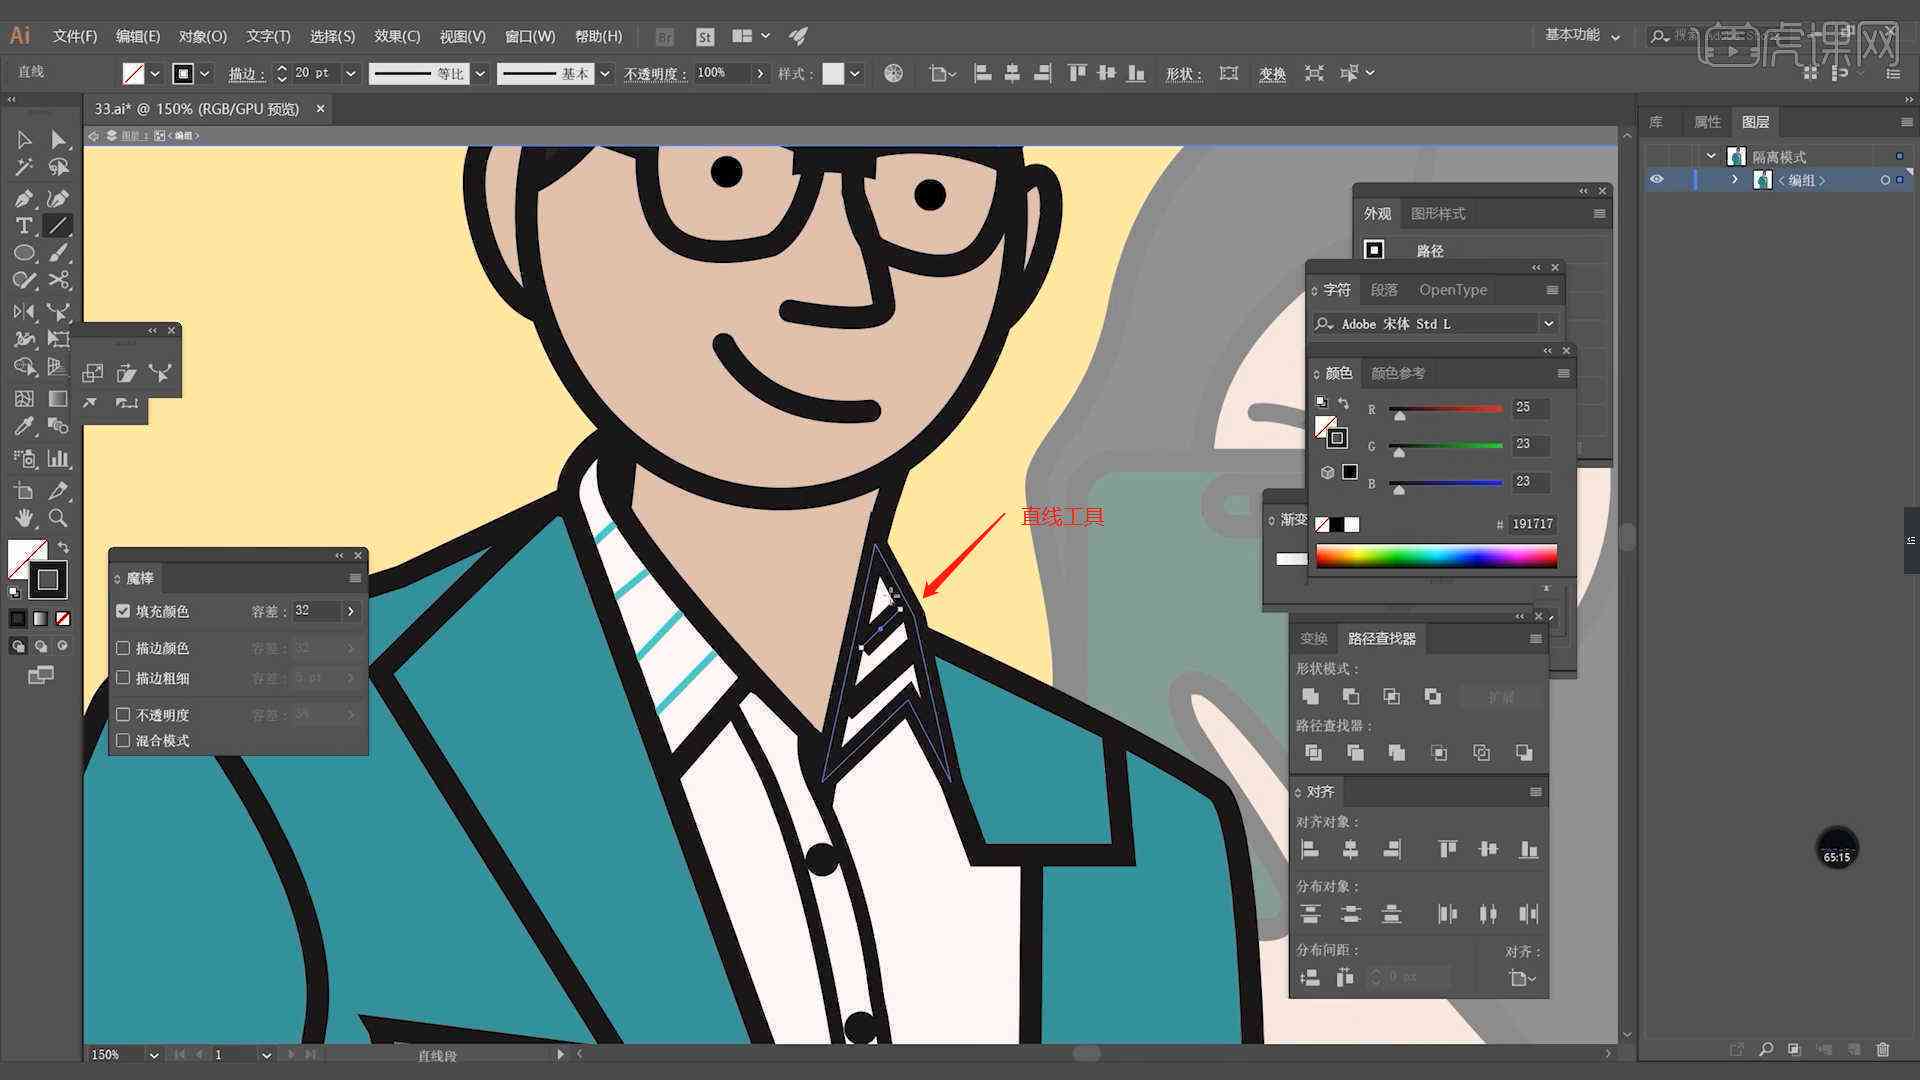Open zoom level 150% dropdown

tap(153, 1055)
